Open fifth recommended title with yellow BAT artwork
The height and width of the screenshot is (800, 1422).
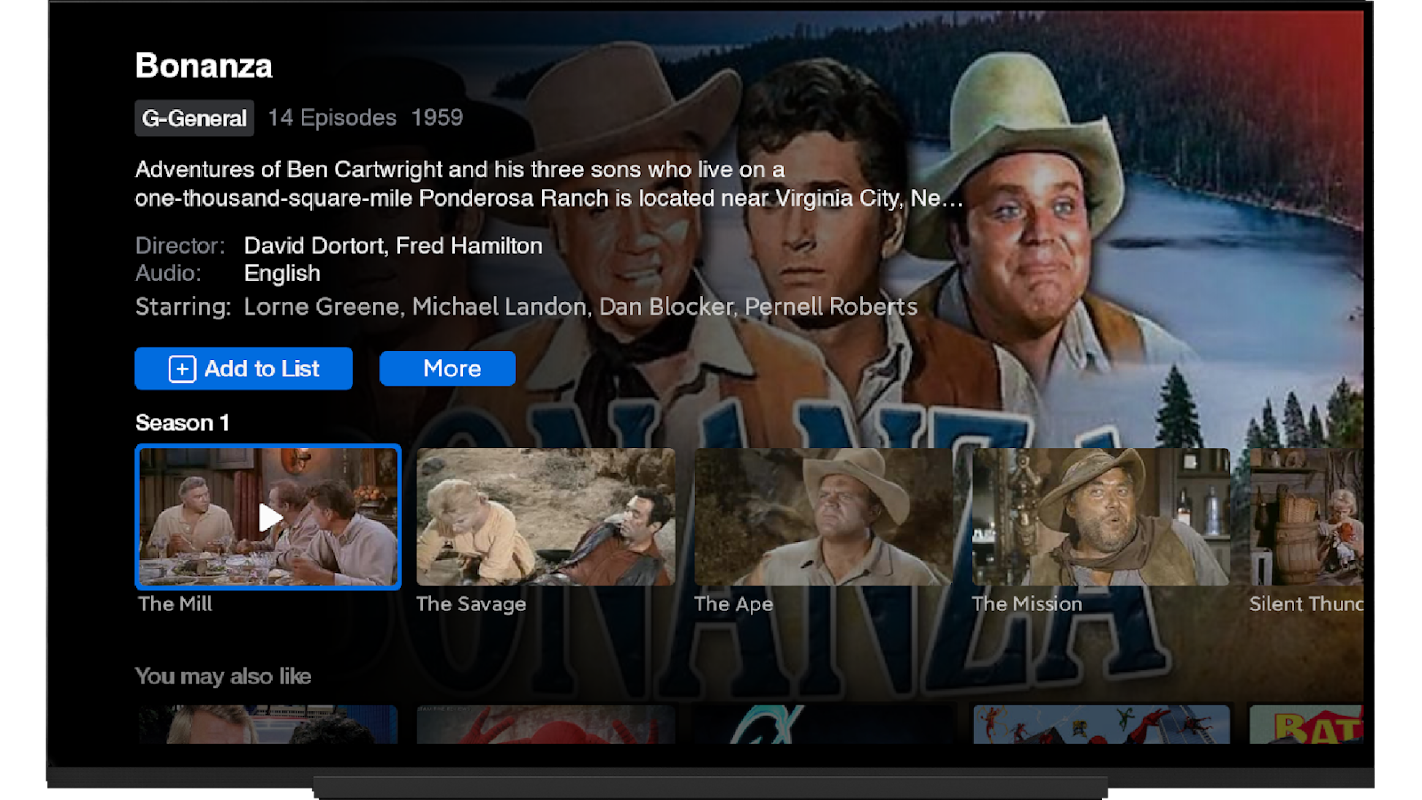click(x=1306, y=725)
